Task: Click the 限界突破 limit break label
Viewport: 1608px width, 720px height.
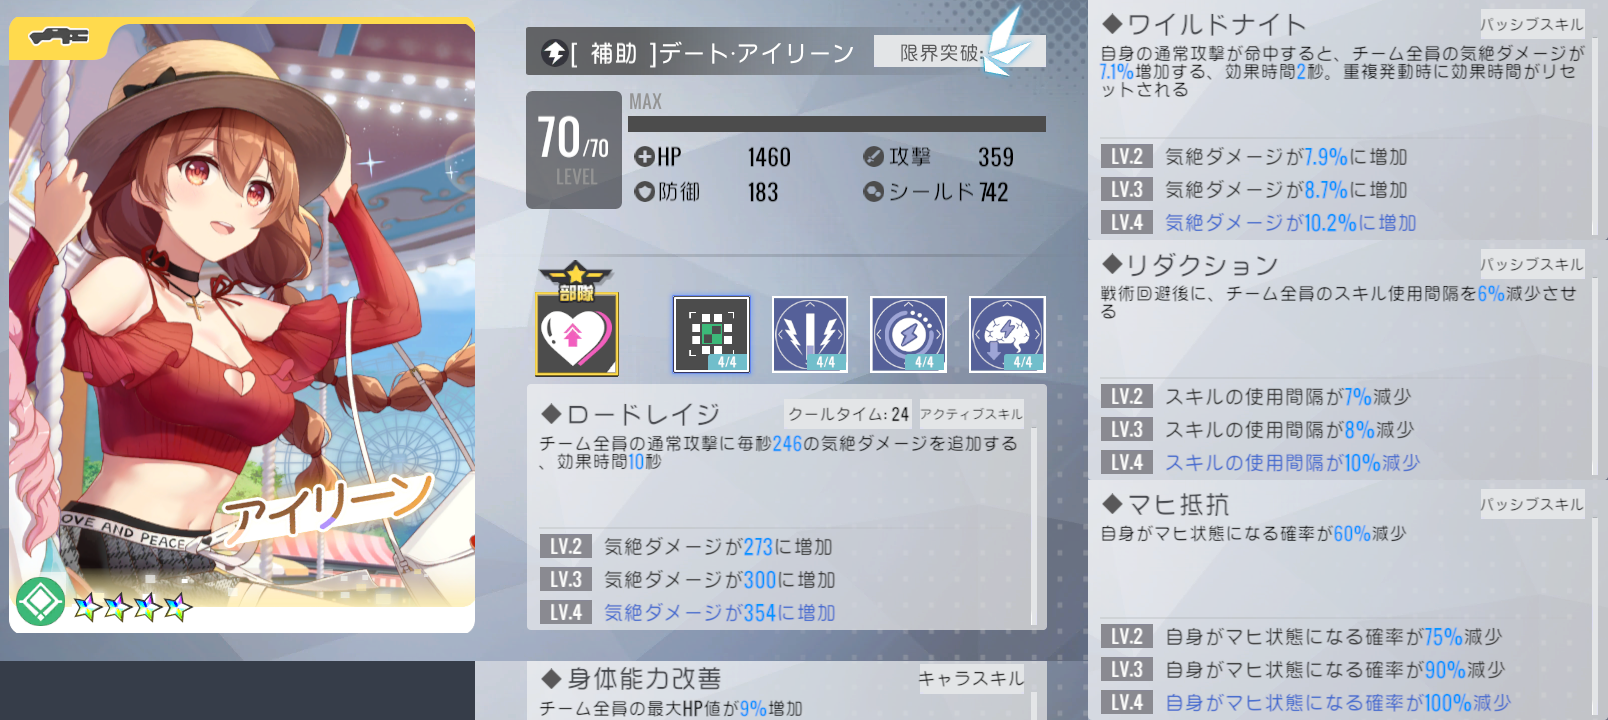Action: 940,53
